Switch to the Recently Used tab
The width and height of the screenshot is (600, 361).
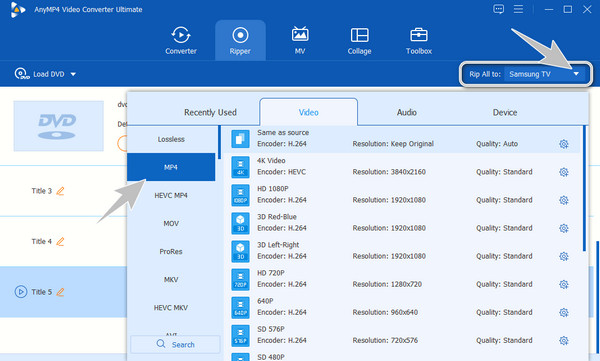(210, 112)
